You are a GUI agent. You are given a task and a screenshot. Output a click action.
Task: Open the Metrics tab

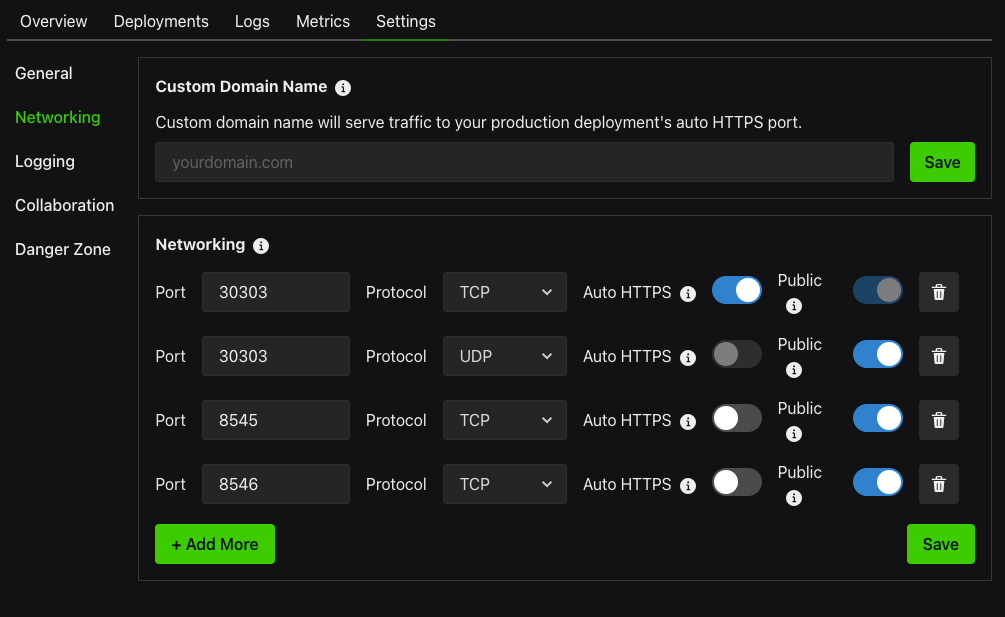(x=323, y=21)
